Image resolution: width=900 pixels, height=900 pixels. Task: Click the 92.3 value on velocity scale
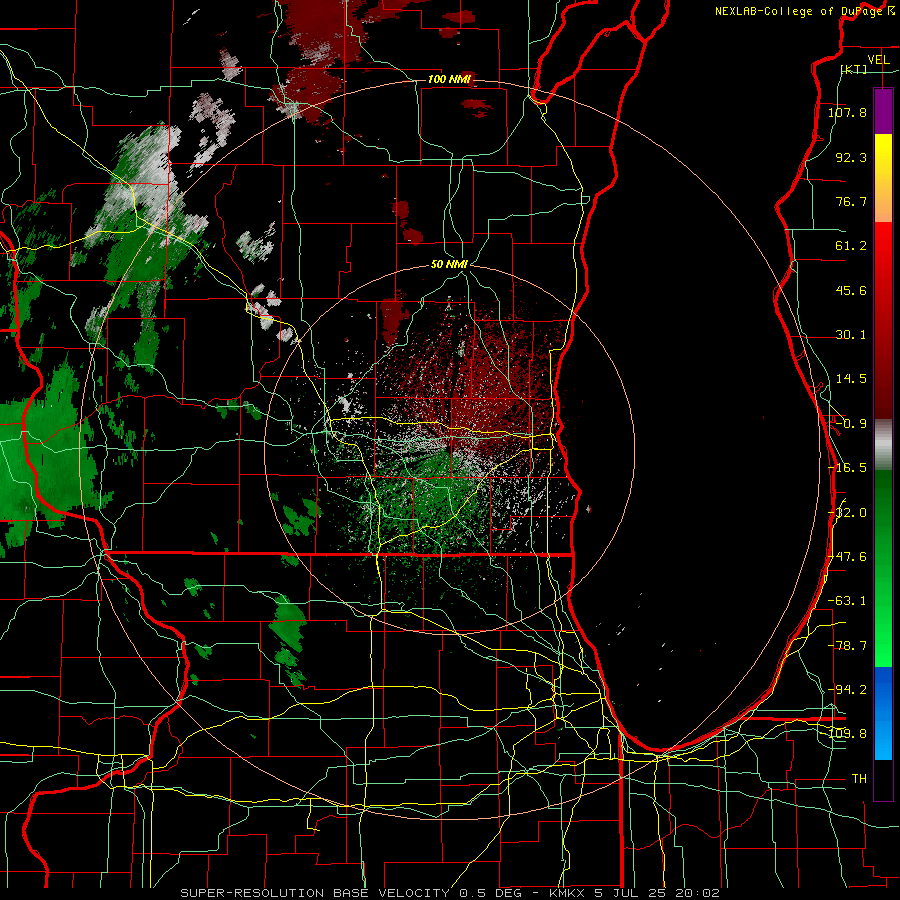(x=851, y=157)
